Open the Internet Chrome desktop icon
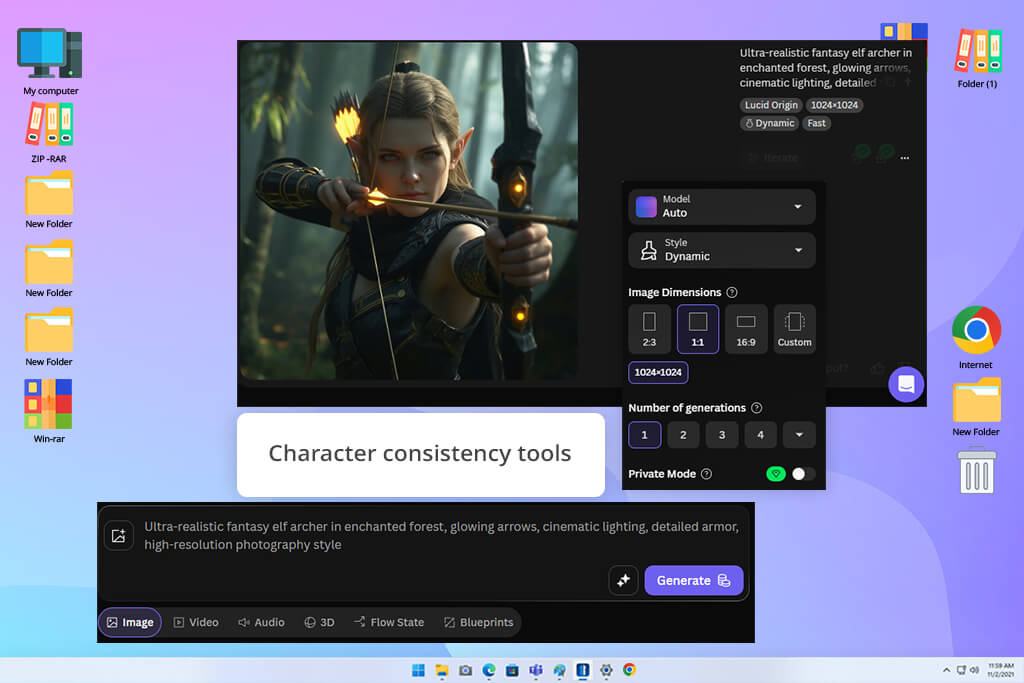 pos(976,337)
